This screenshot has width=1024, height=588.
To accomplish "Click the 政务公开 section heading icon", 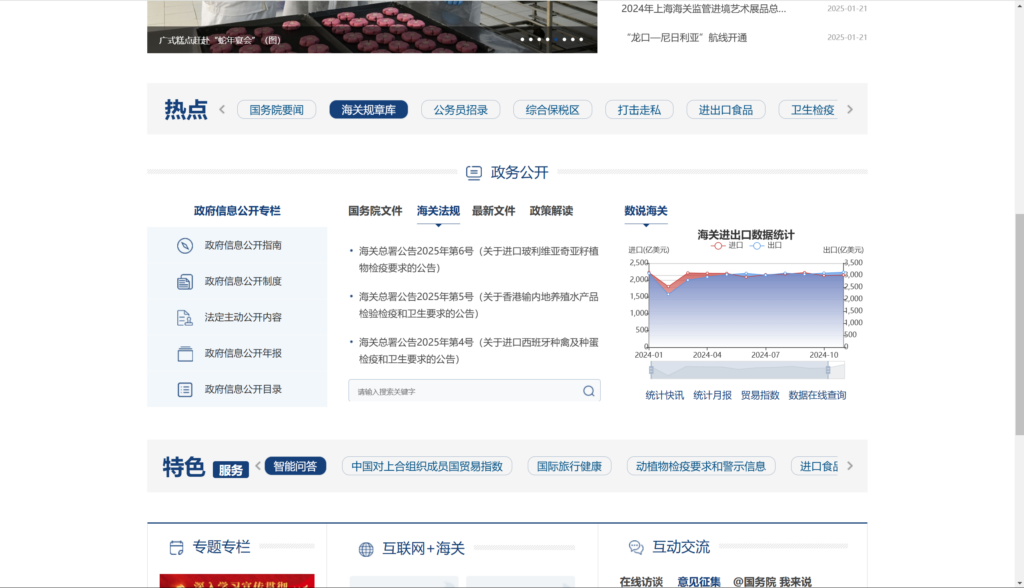I will coord(473,172).
